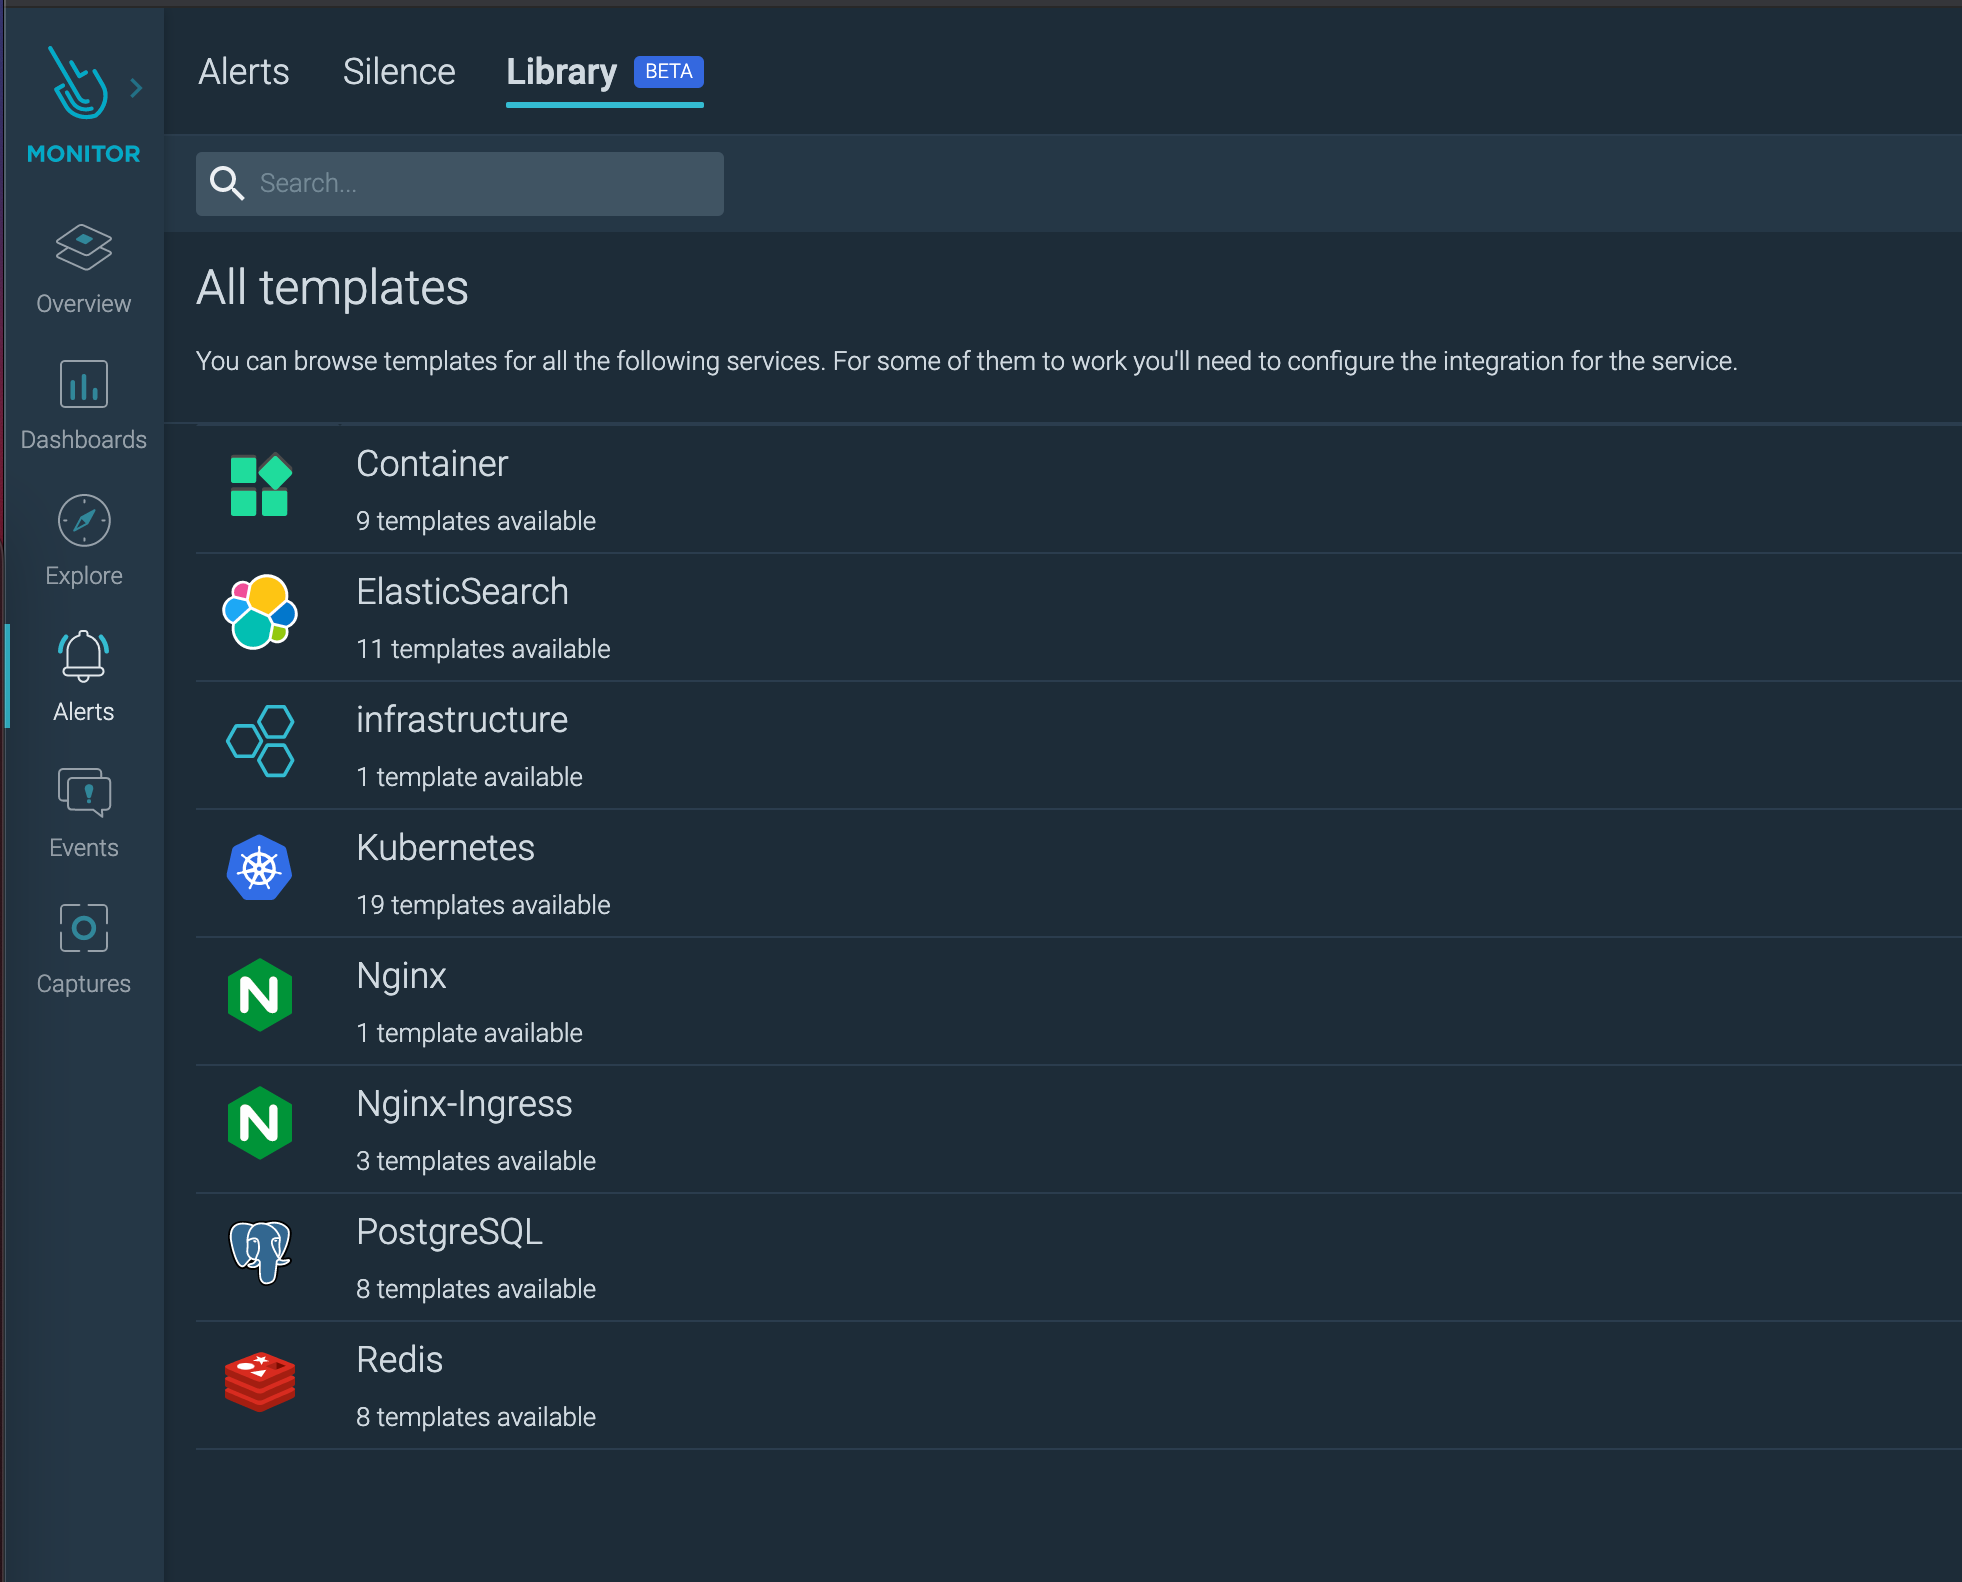The width and height of the screenshot is (1962, 1582).
Task: Open Nginx-Ingress templates
Action: pyautogui.click(x=464, y=1105)
